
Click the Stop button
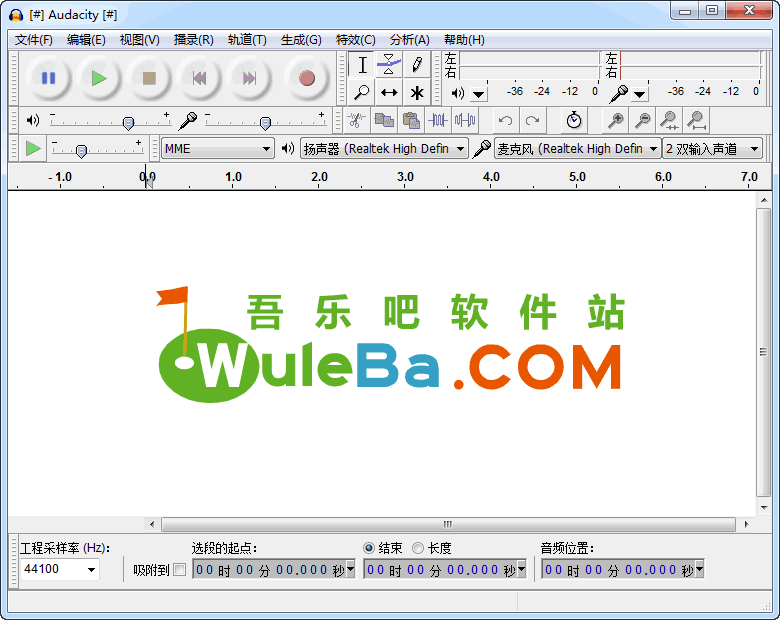pyautogui.click(x=149, y=78)
